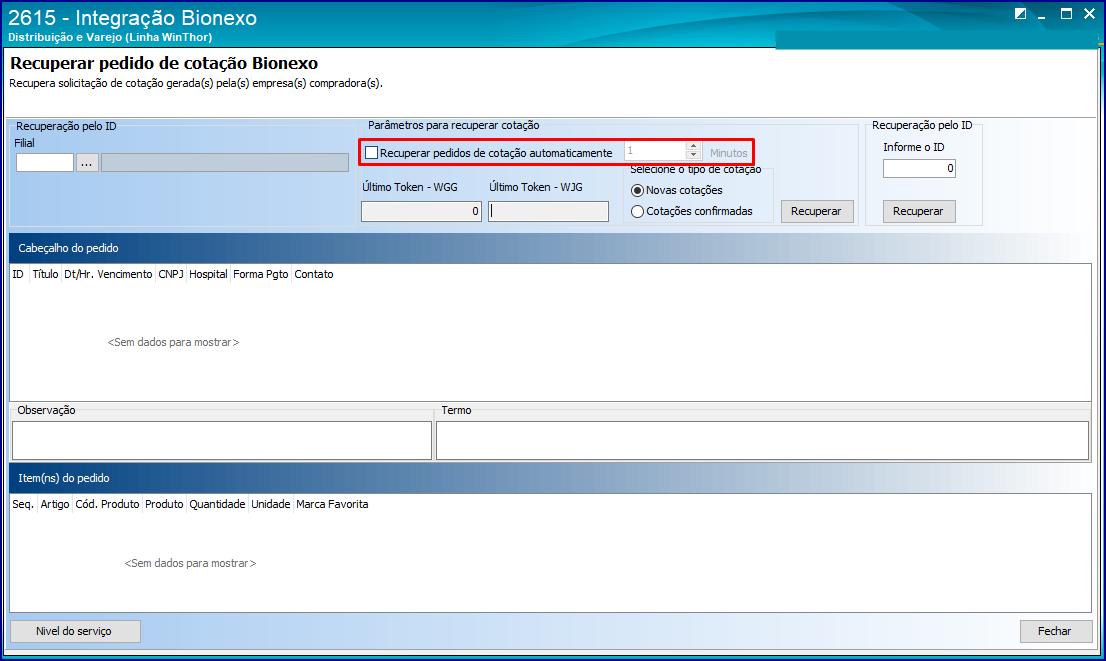The width and height of the screenshot is (1106, 661).
Task: Focus the Último Token - WGG field
Action: (421, 212)
